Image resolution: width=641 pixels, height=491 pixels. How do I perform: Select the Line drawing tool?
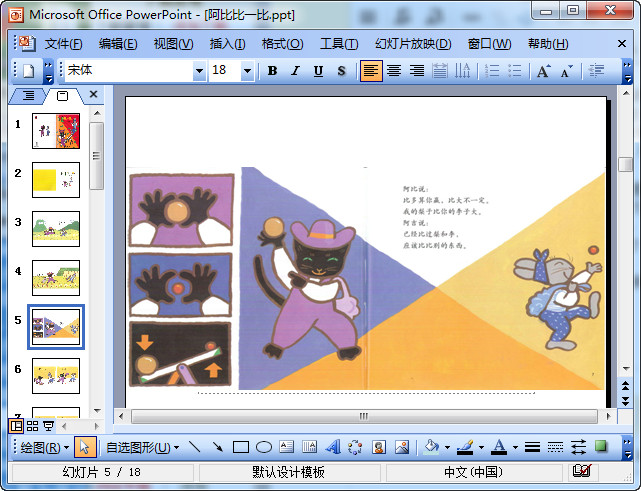click(x=195, y=447)
